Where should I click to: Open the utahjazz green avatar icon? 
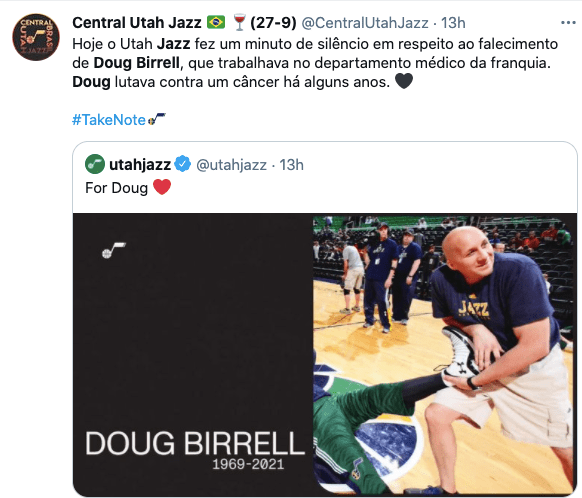click(x=95, y=164)
